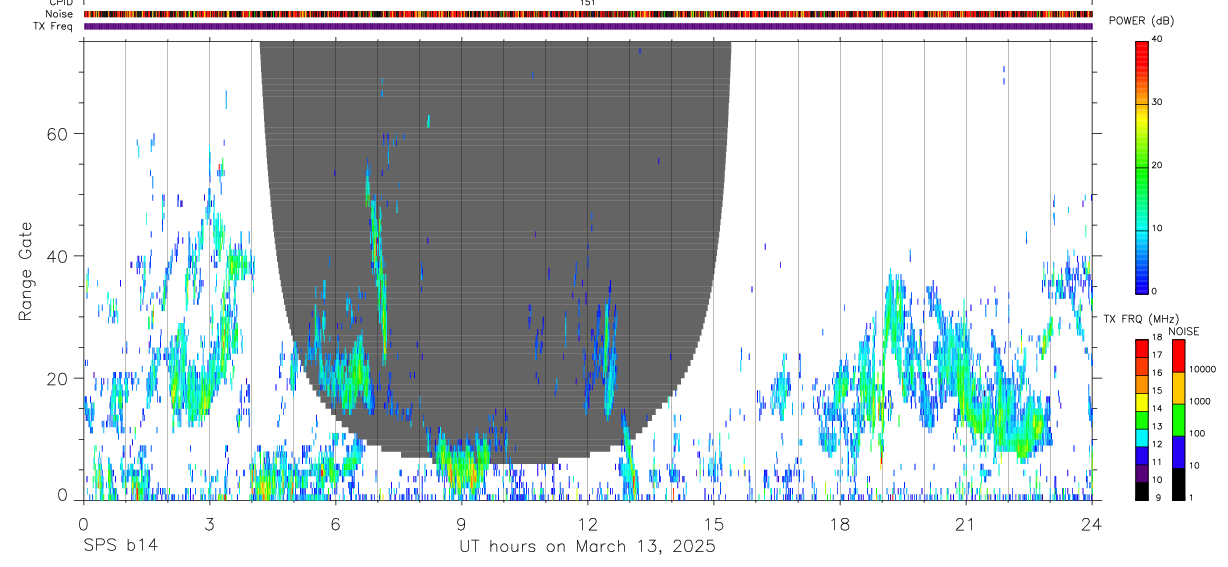Click the TX FRQ (MHz) legend title
Viewport: 1228px width, 567px height.
1140,318
